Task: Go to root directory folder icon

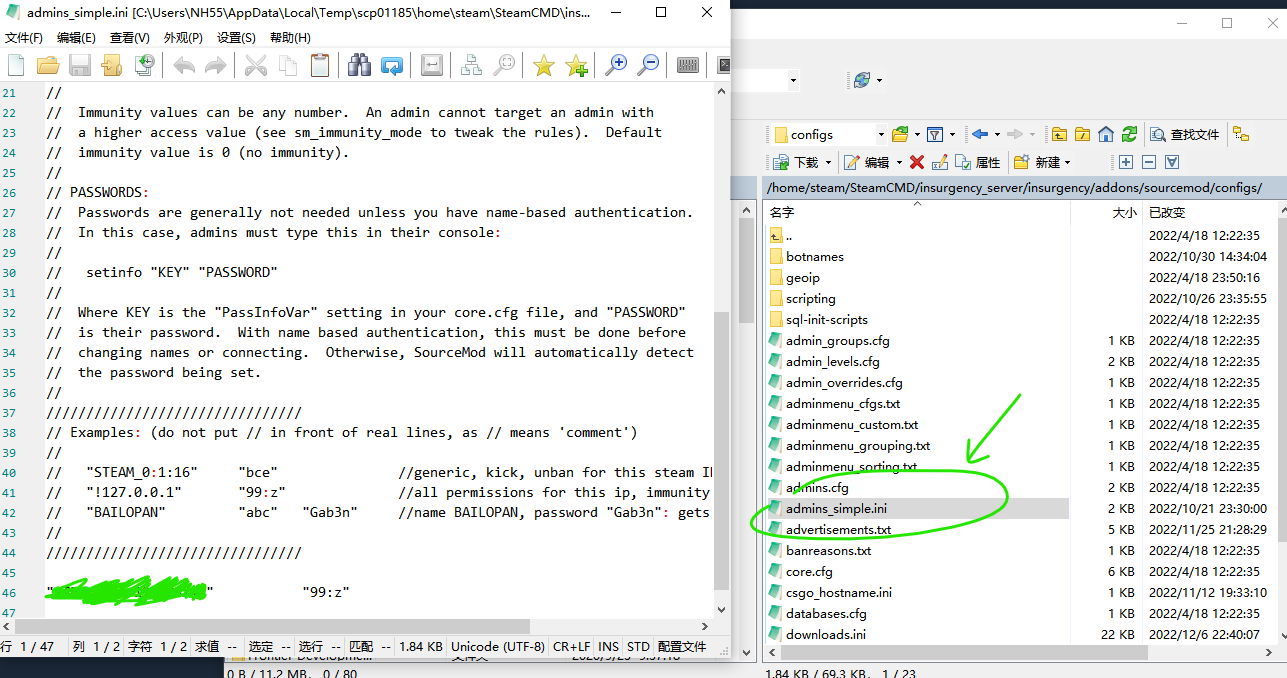Action: click(1082, 134)
